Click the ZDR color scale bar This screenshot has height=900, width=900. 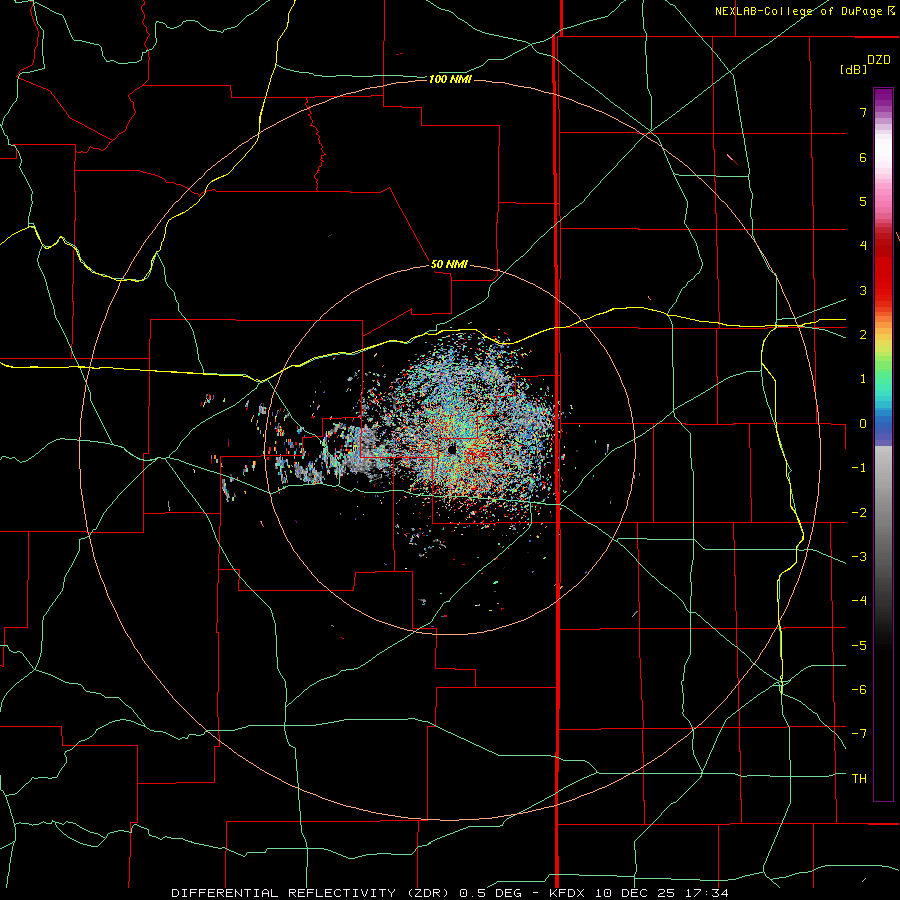click(x=883, y=444)
